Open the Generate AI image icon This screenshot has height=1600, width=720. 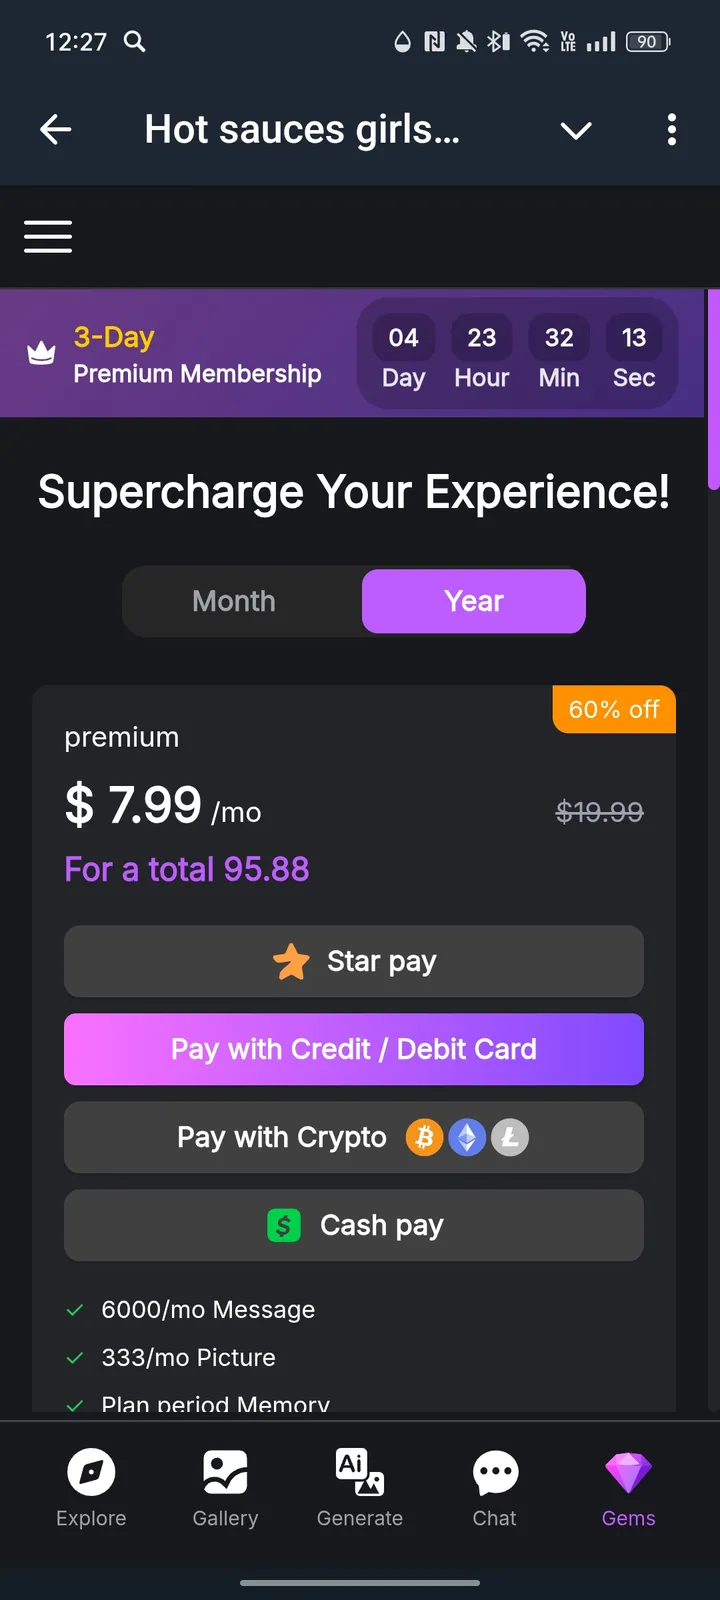360,1473
